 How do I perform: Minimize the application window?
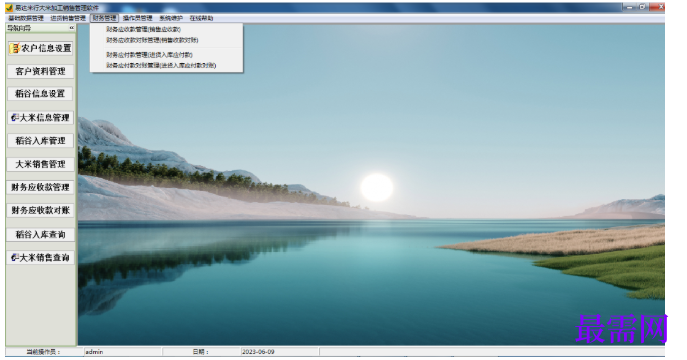[x=630, y=7]
